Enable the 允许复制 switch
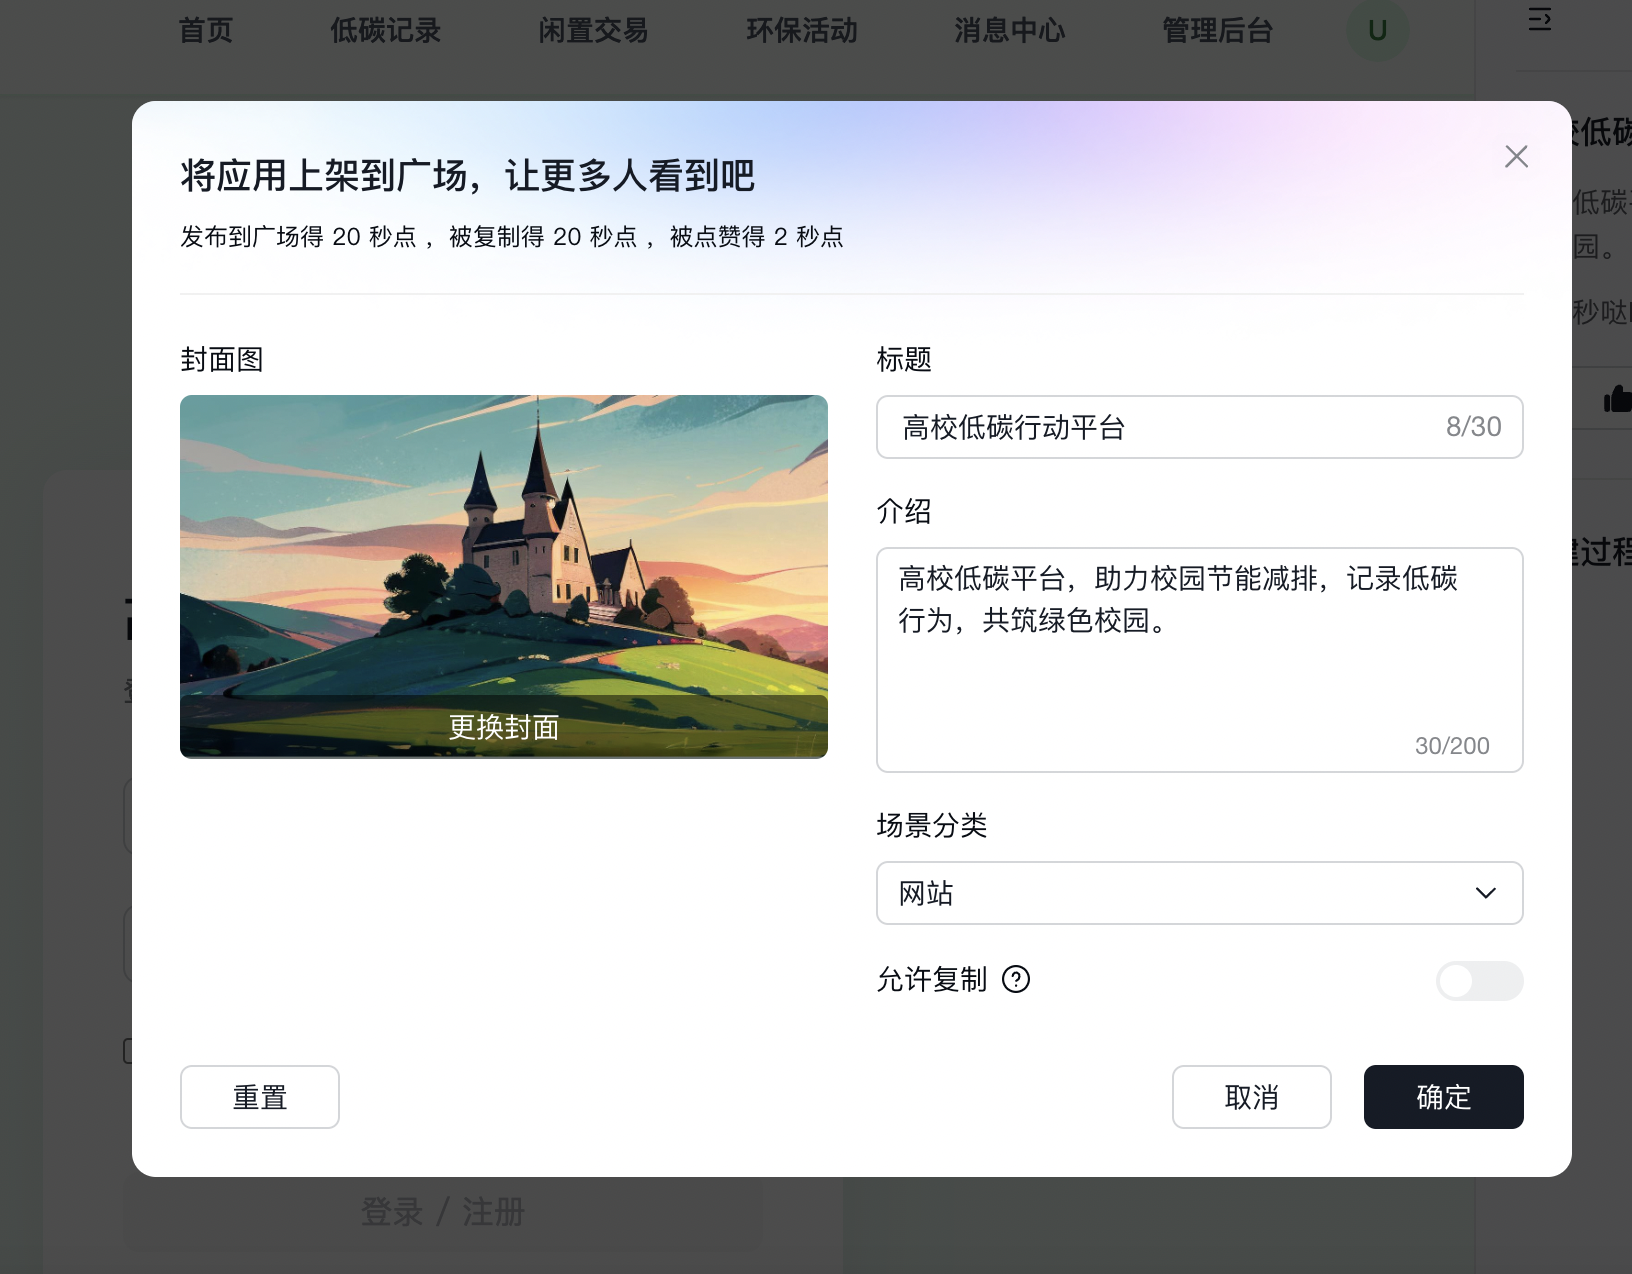The image size is (1632, 1274). pyautogui.click(x=1479, y=981)
